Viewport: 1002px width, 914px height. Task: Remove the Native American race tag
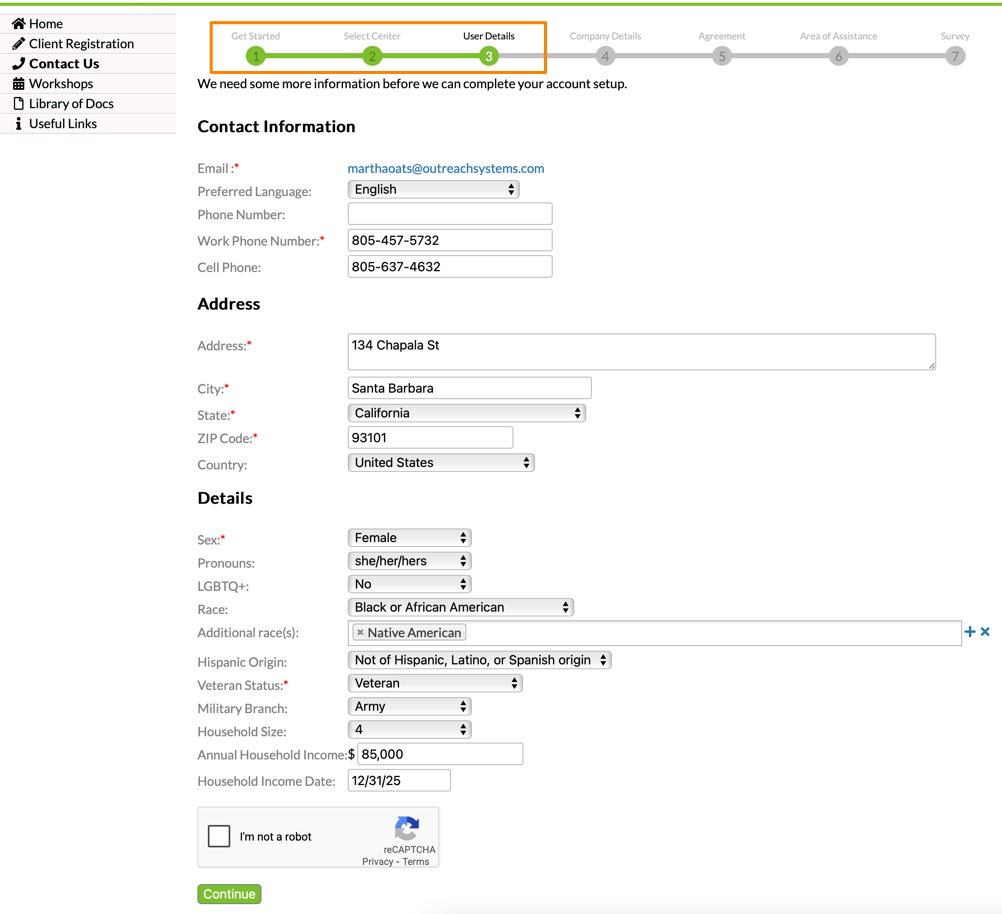pyautogui.click(x=360, y=633)
